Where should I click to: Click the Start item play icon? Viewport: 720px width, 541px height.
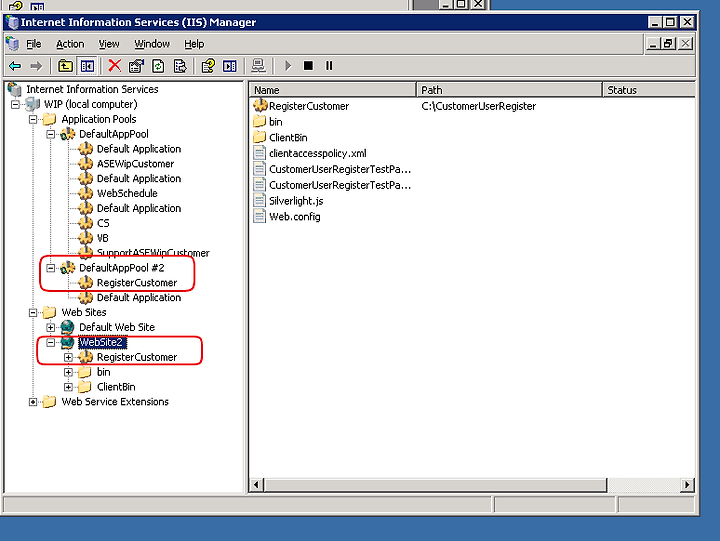[x=288, y=66]
